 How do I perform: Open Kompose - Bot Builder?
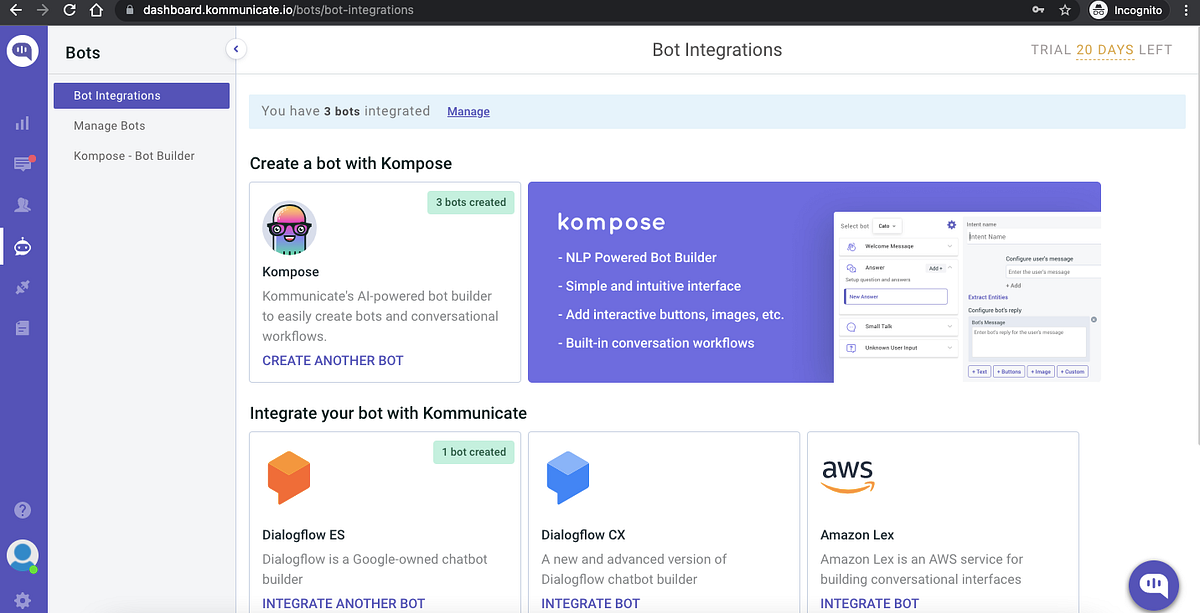tap(133, 155)
